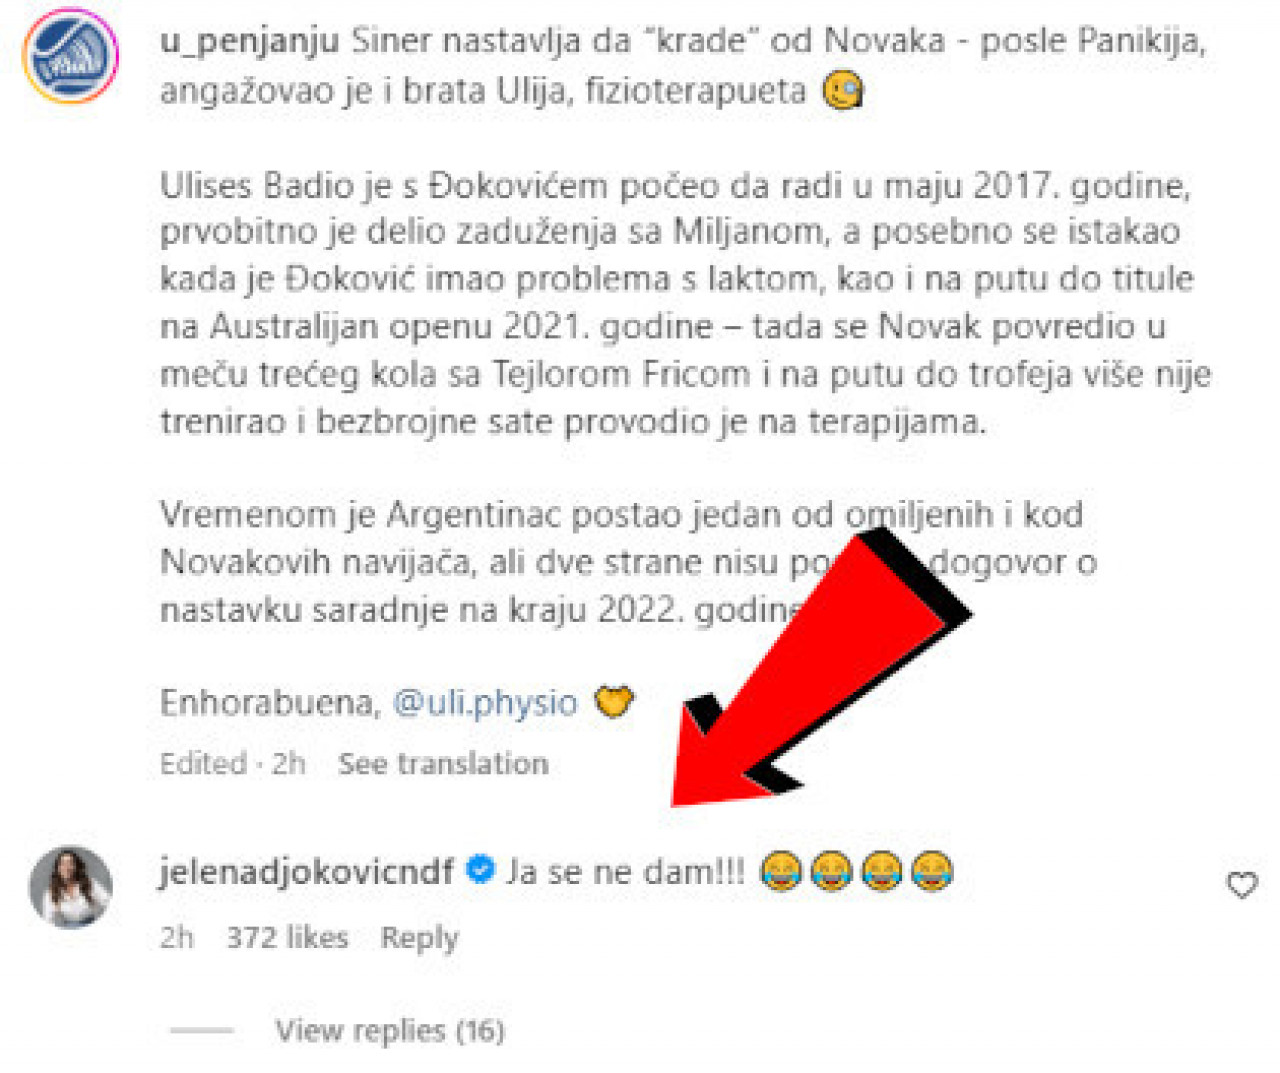Viewport: 1280px width, 1073px height.
Task: Click the line beside View replies
Action: [x=202, y=1030]
